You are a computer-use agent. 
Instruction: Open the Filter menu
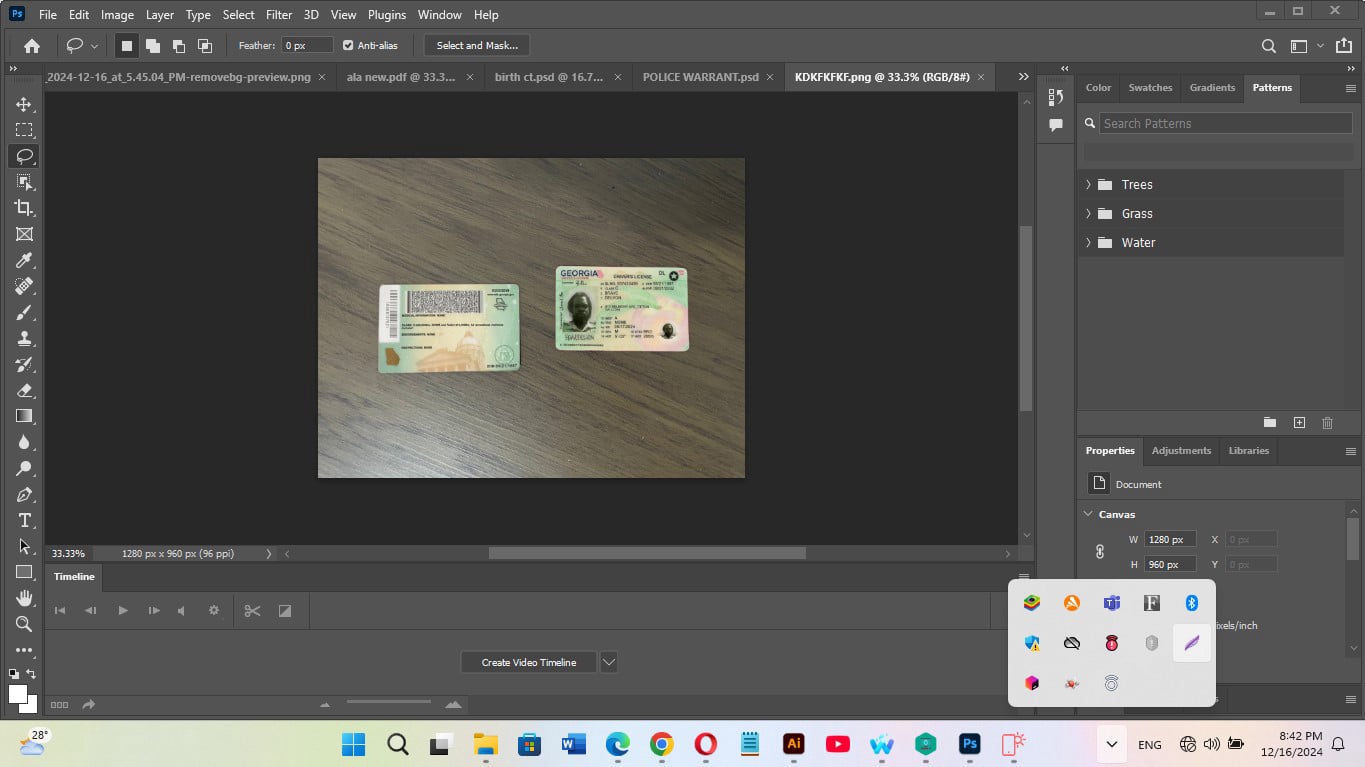coord(279,15)
